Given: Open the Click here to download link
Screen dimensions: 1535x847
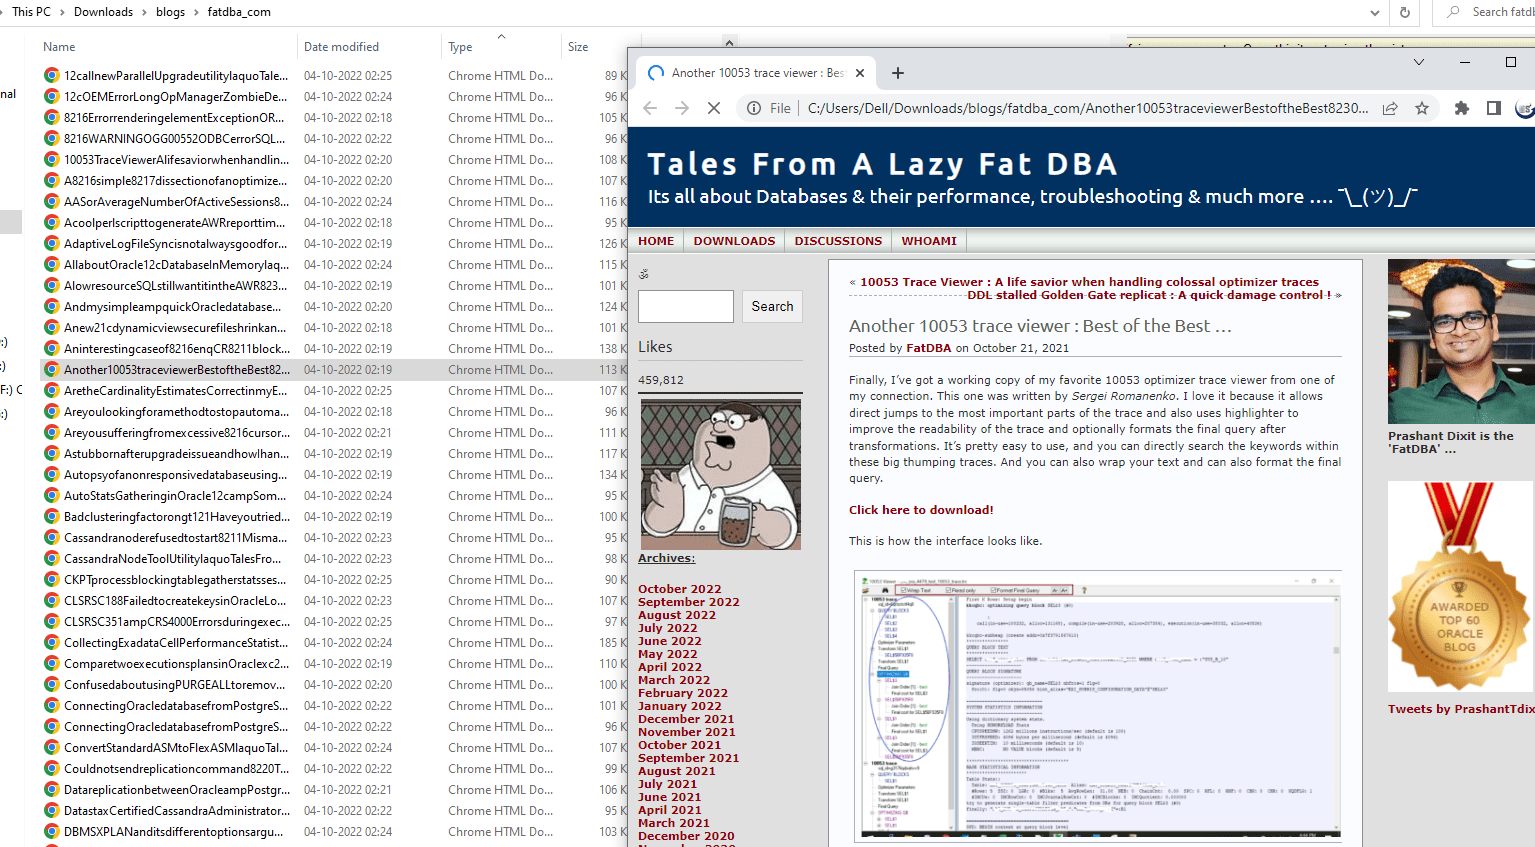Looking at the screenshot, I should point(921,510).
